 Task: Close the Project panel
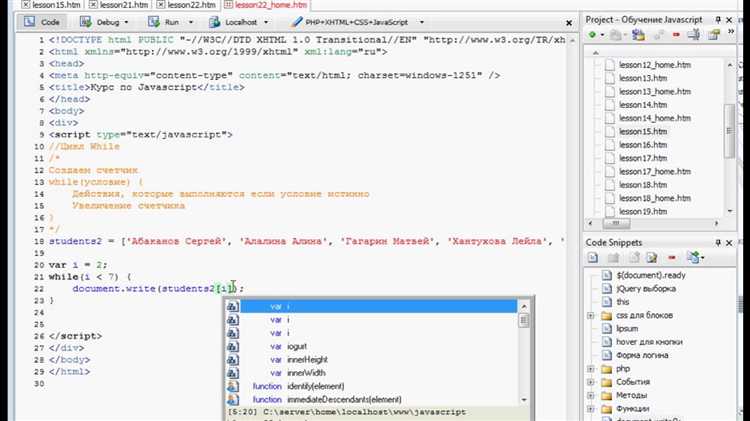(729, 20)
